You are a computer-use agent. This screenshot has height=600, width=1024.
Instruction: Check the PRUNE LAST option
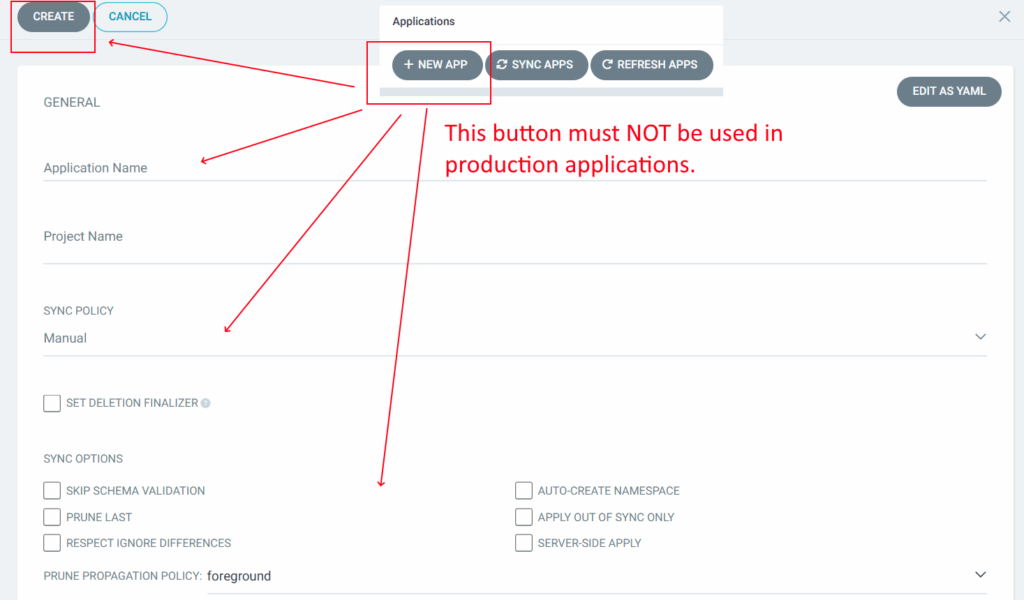coord(51,517)
